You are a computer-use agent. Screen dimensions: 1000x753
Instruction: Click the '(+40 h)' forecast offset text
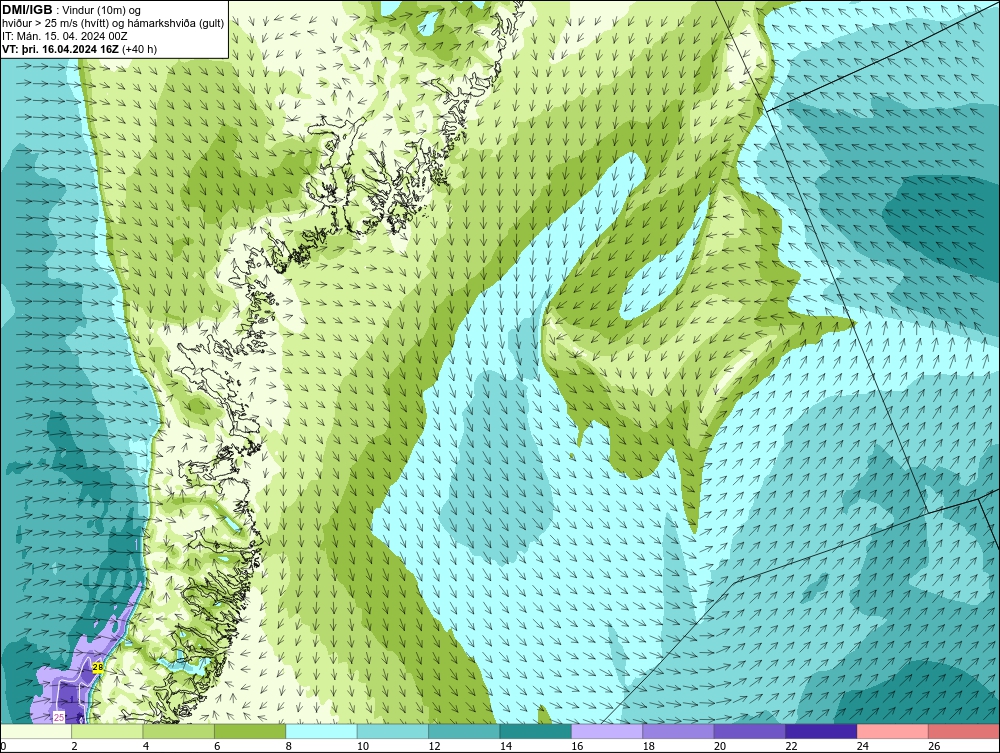pyautogui.click(x=138, y=49)
